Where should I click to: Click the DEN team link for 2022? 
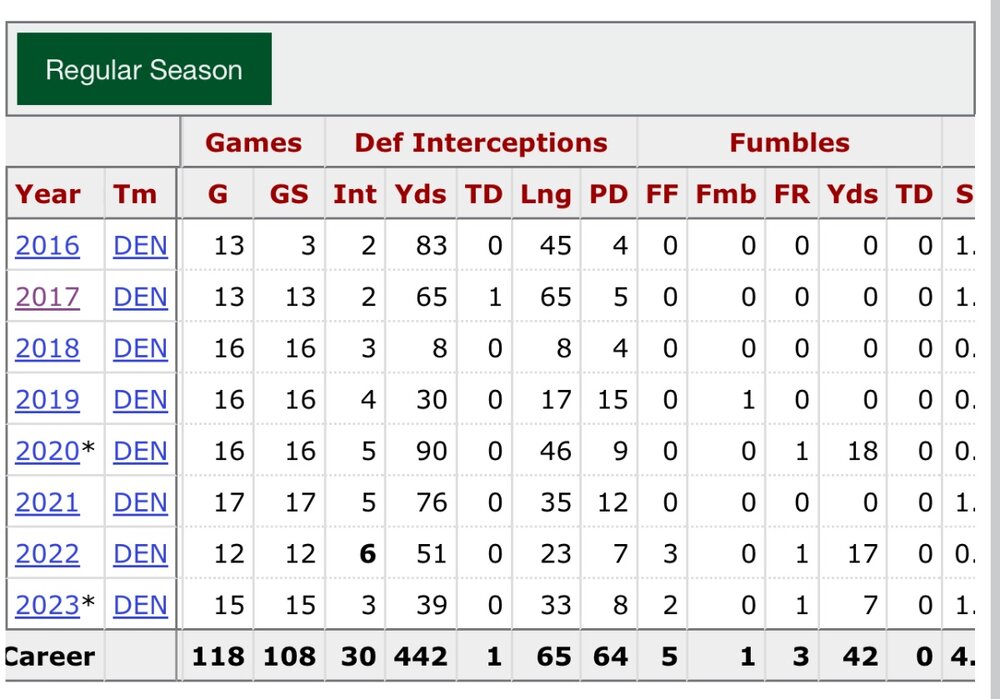[x=140, y=554]
